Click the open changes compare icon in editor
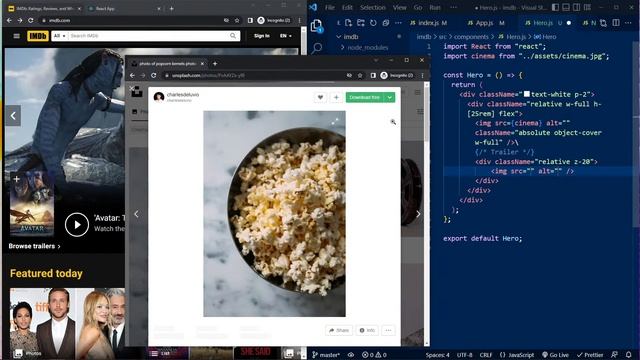The width and height of the screenshot is (640, 360). click(603, 23)
